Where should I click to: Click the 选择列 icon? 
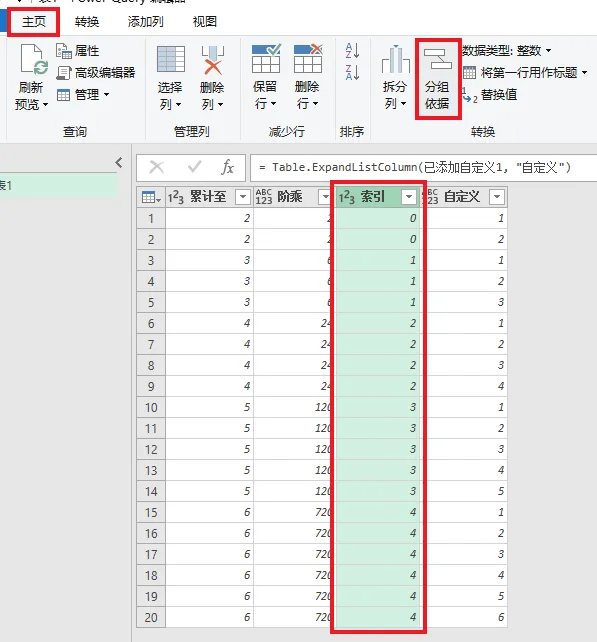click(x=171, y=59)
